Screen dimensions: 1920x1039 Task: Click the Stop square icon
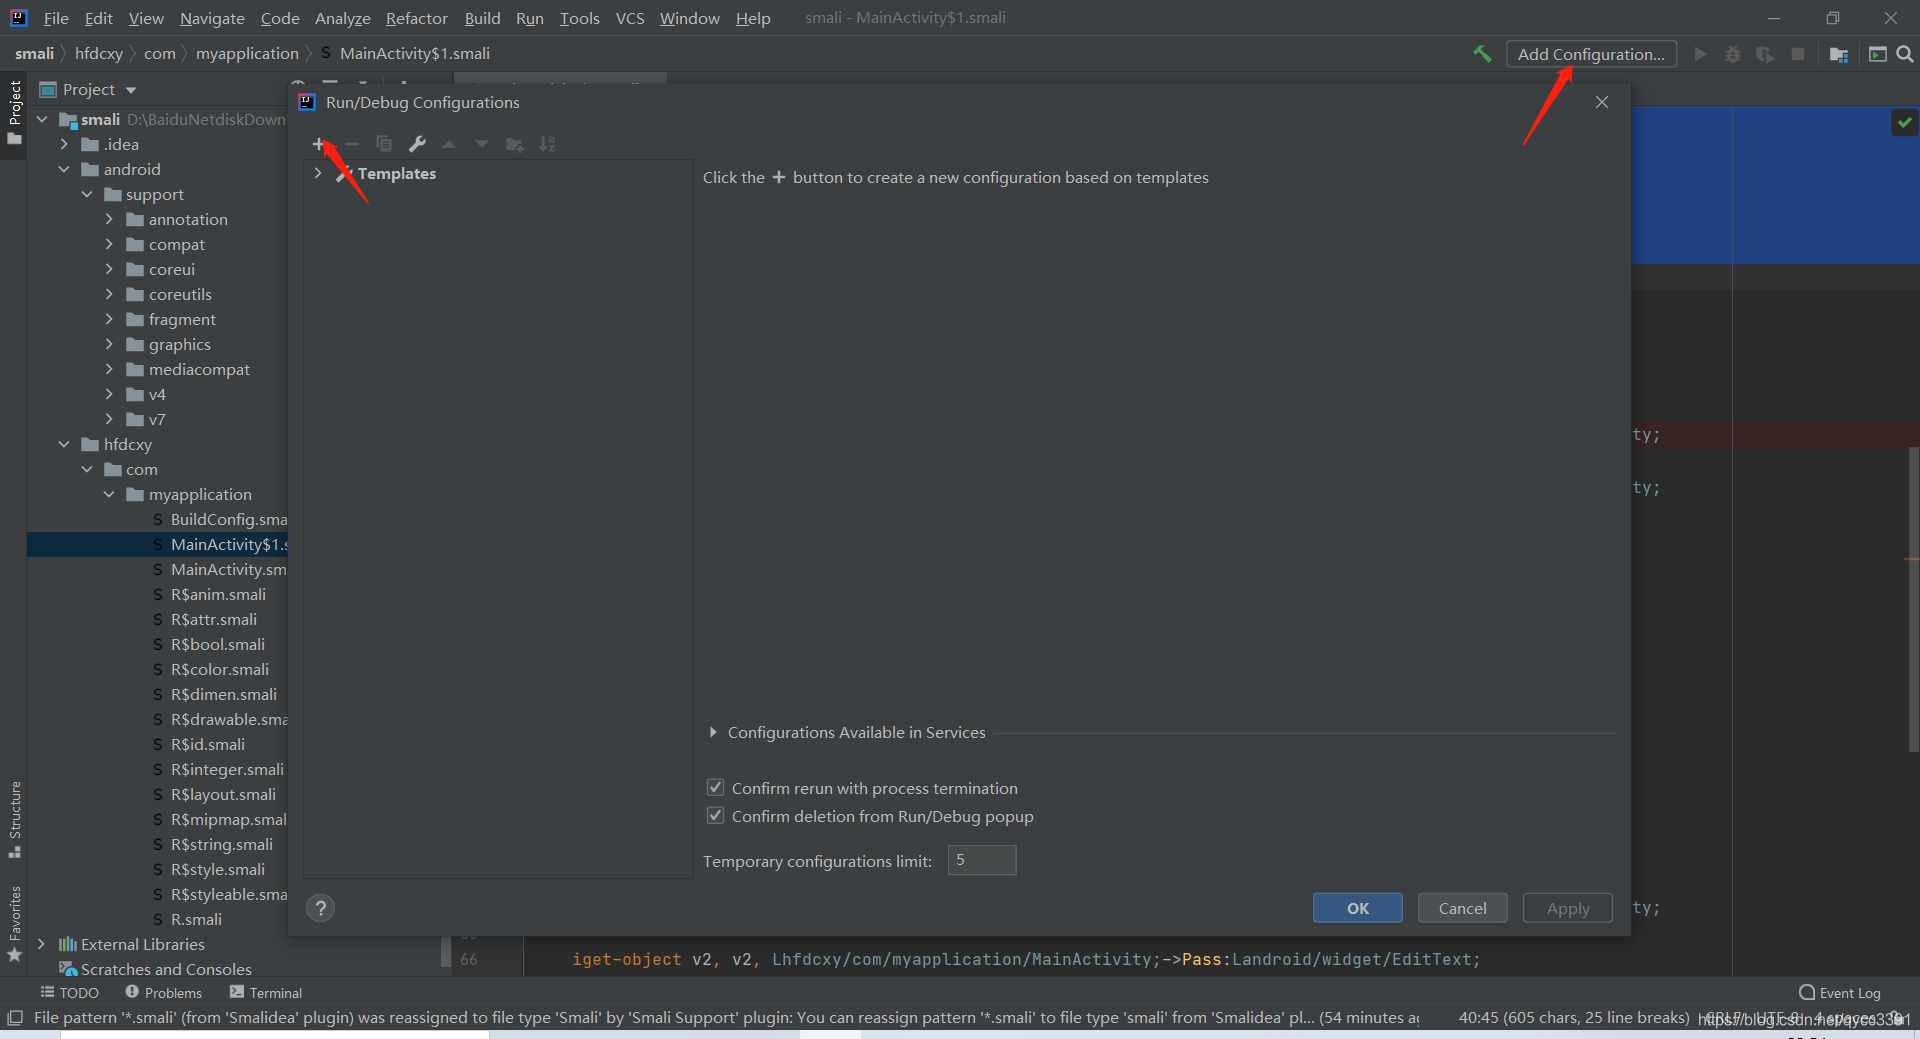click(x=1798, y=54)
